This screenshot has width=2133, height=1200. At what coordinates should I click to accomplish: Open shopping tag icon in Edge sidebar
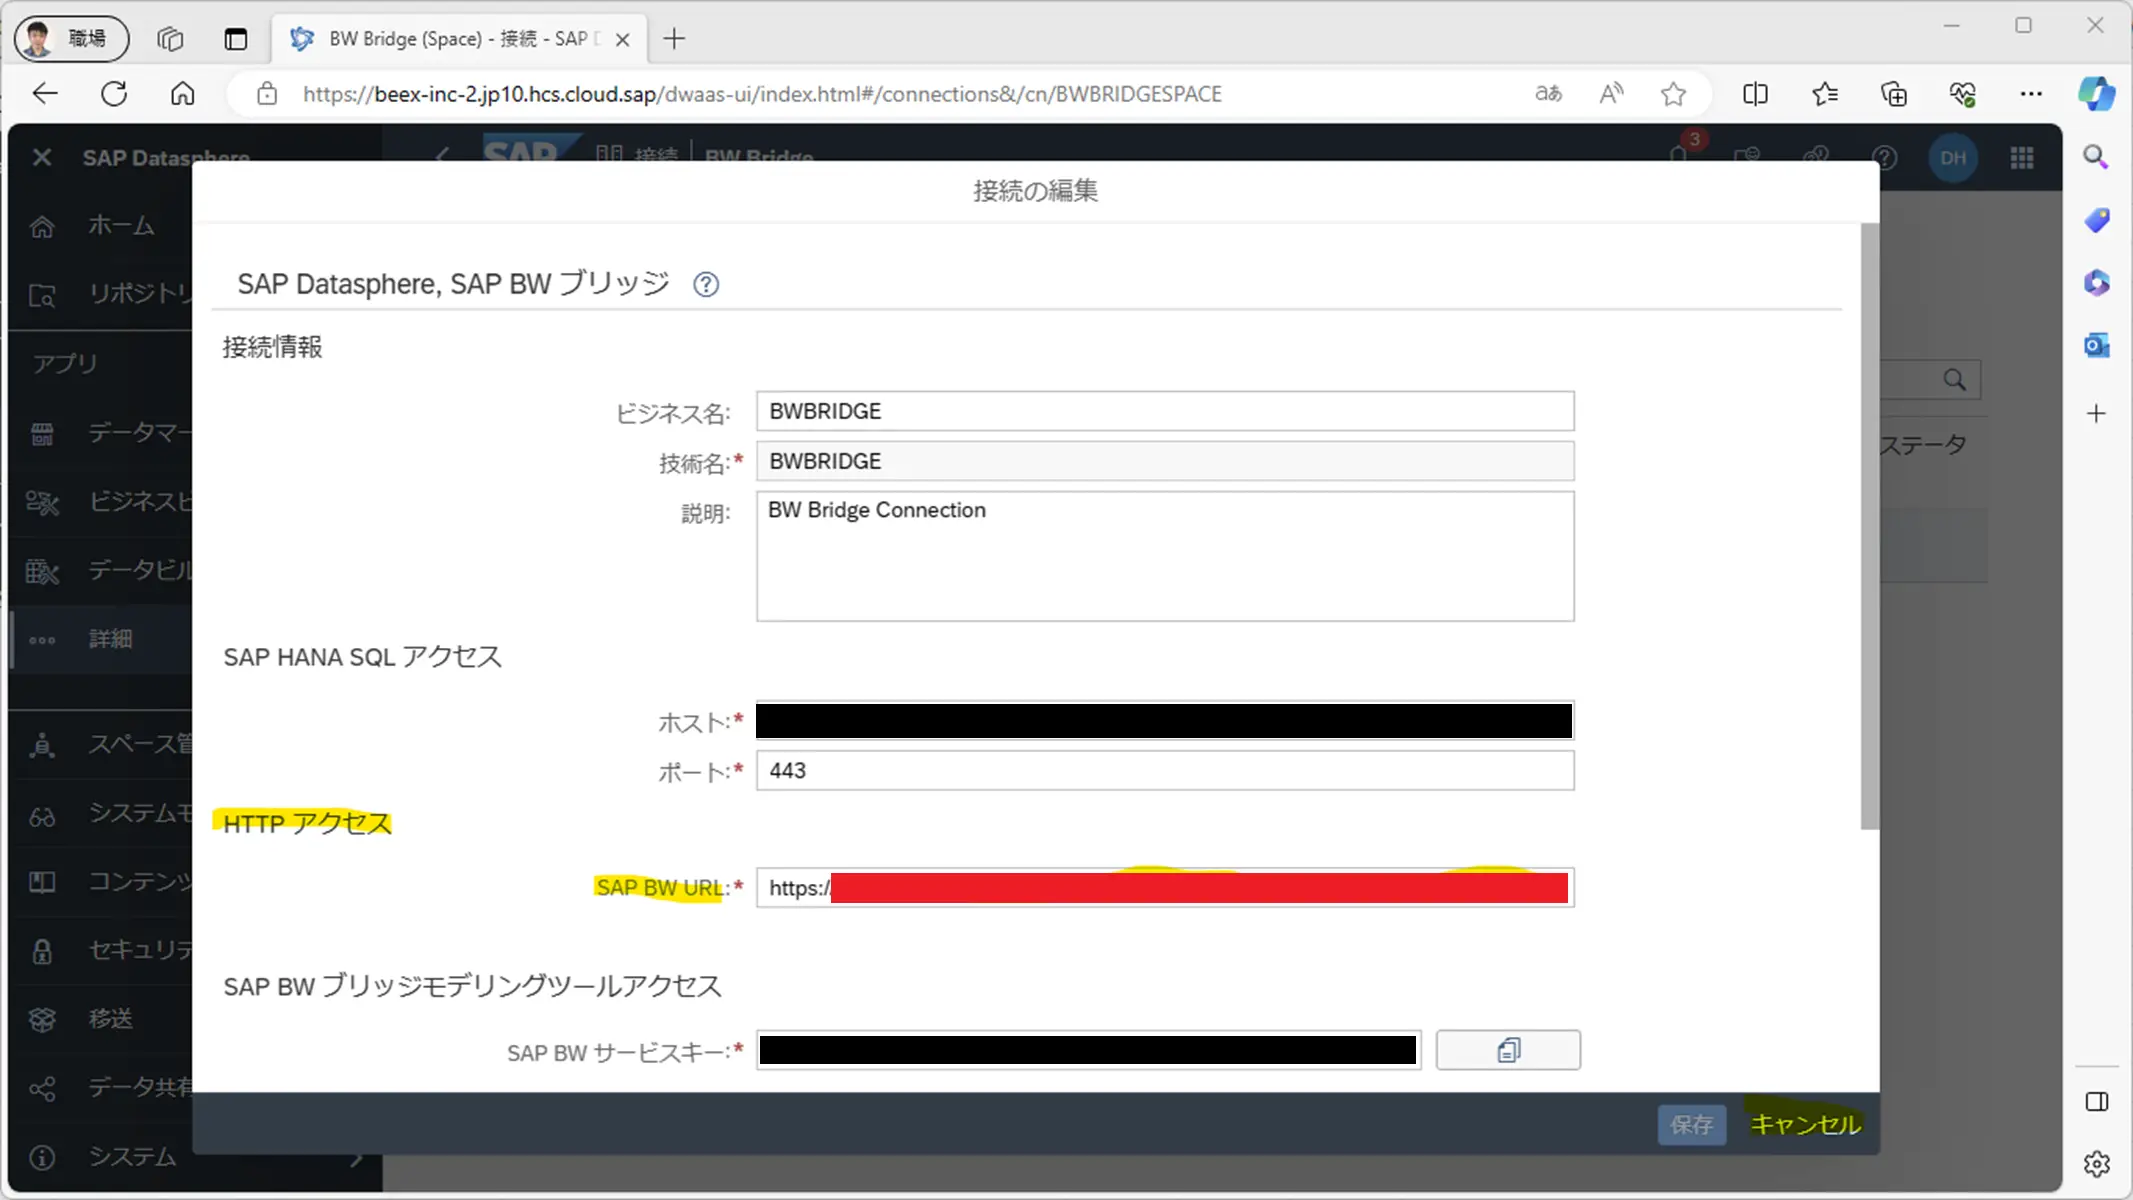pyautogui.click(x=2096, y=220)
